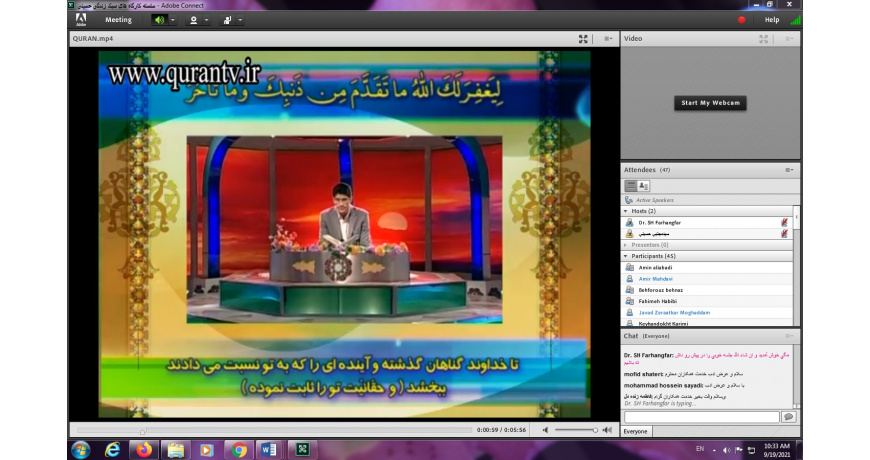Click Adobe Connect taskbar icon
The width and height of the screenshot is (870, 460).
[302, 450]
